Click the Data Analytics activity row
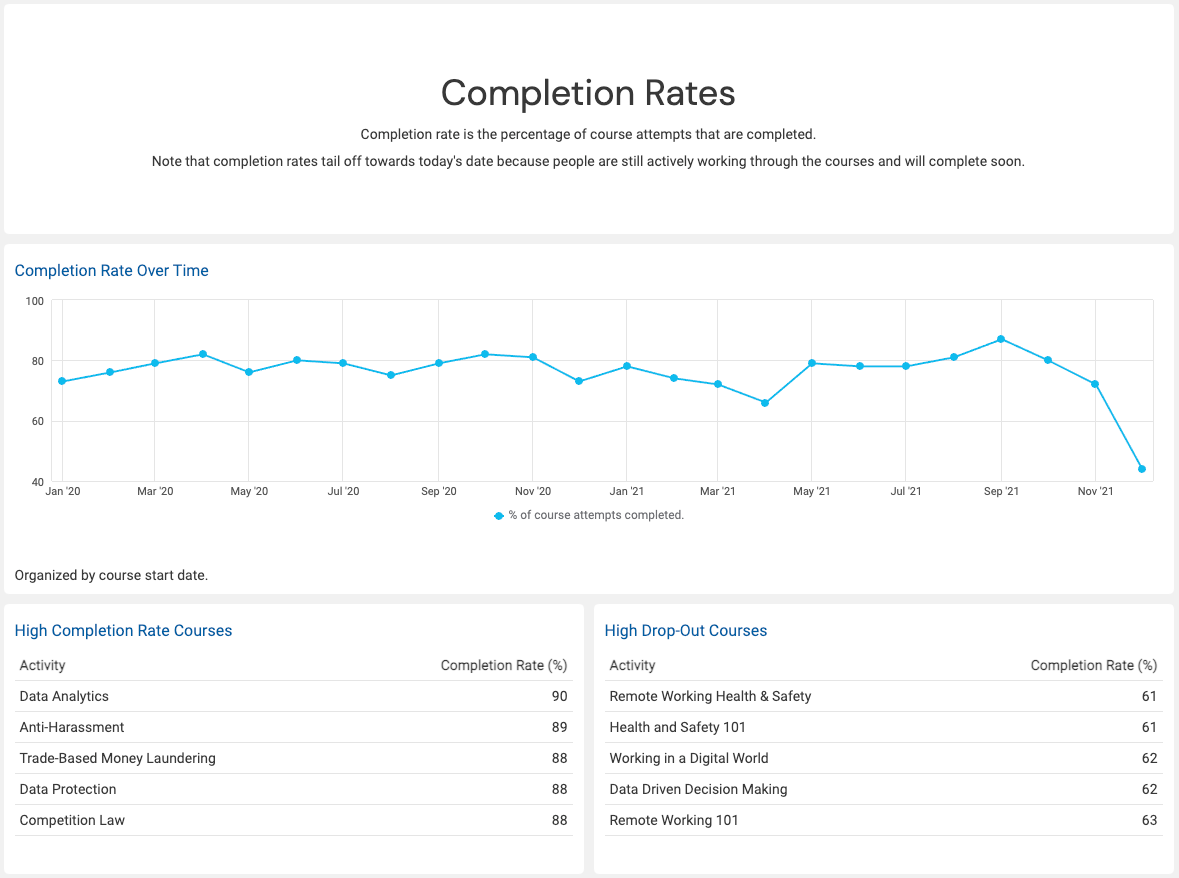The image size is (1179, 878). [x=293, y=696]
